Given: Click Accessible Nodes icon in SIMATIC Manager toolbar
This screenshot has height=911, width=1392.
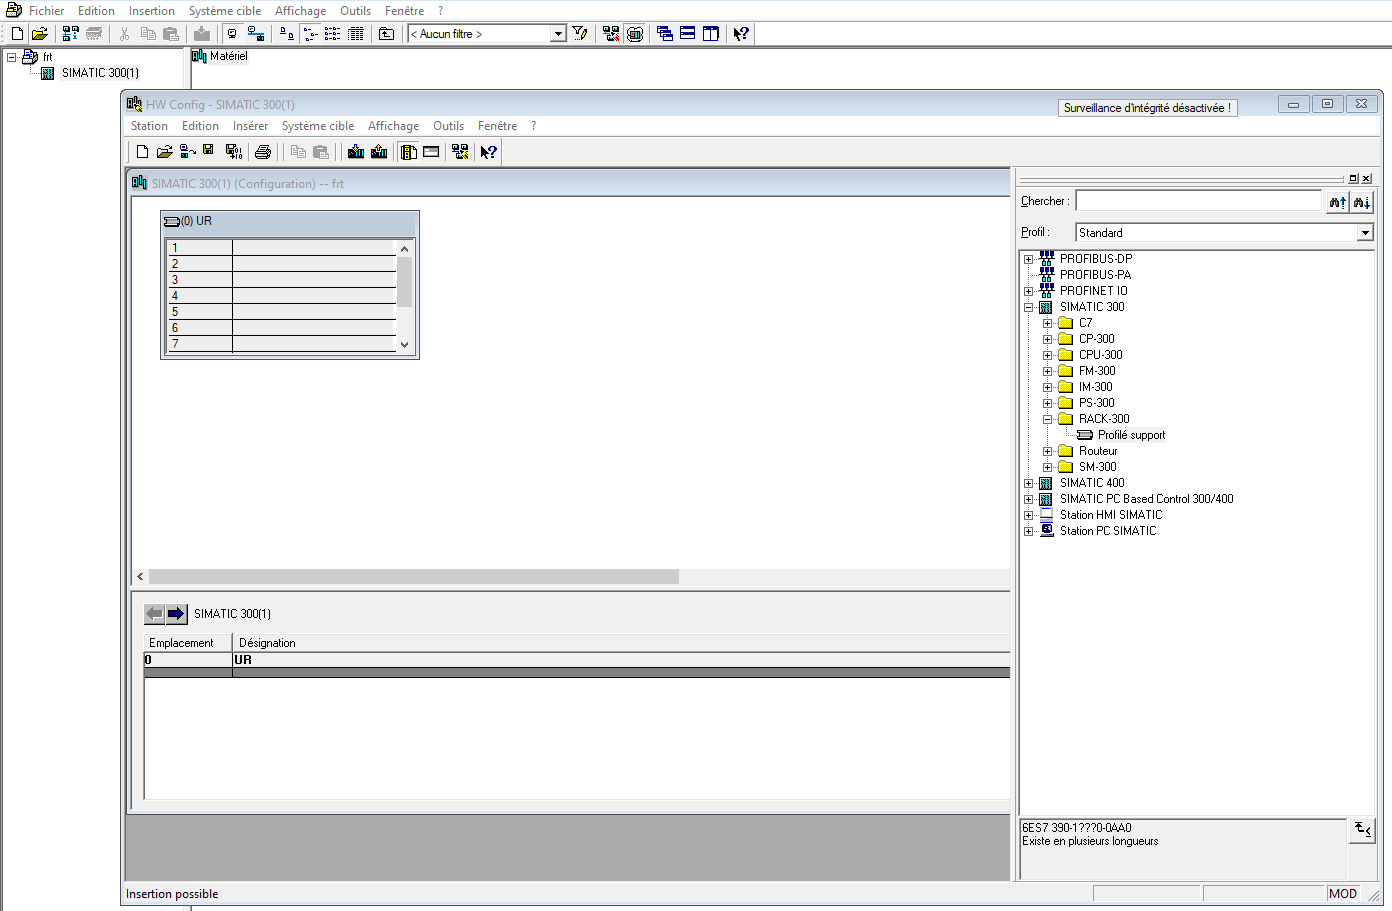Looking at the screenshot, I should [70, 33].
